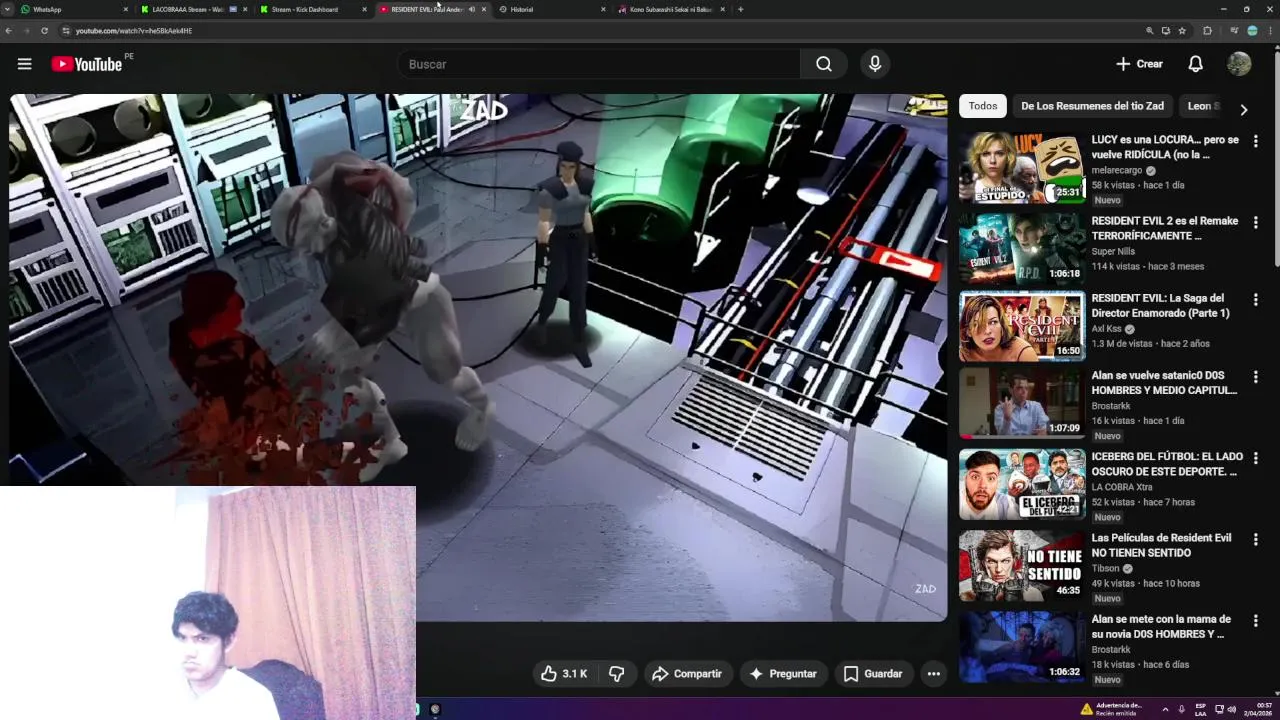
Task: Select the Todos filter chip
Action: point(982,106)
